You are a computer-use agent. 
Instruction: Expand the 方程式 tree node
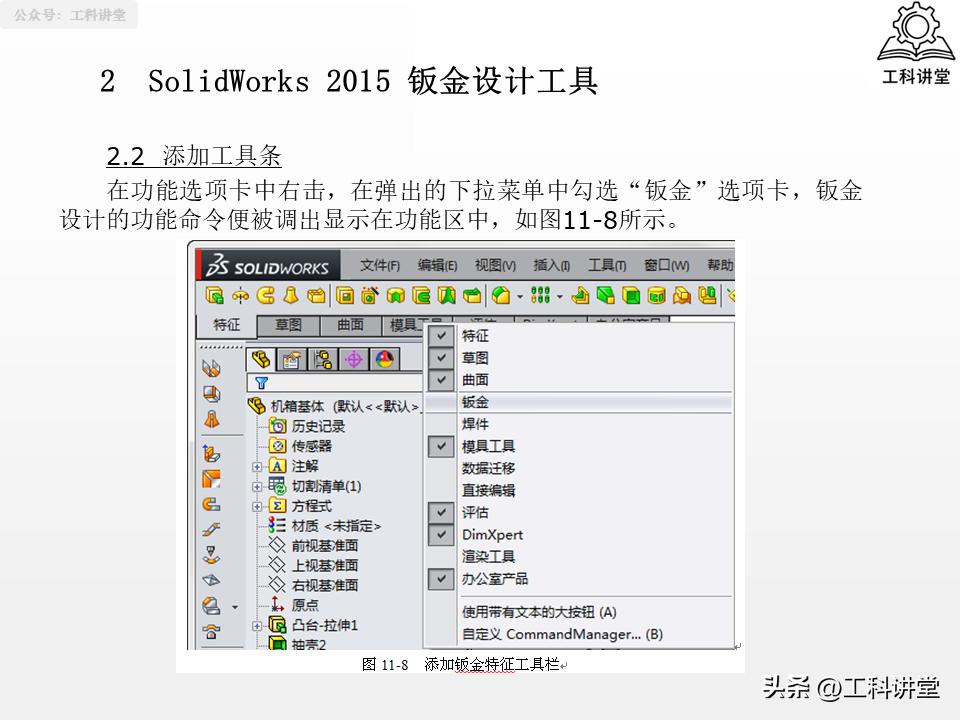[x=257, y=506]
